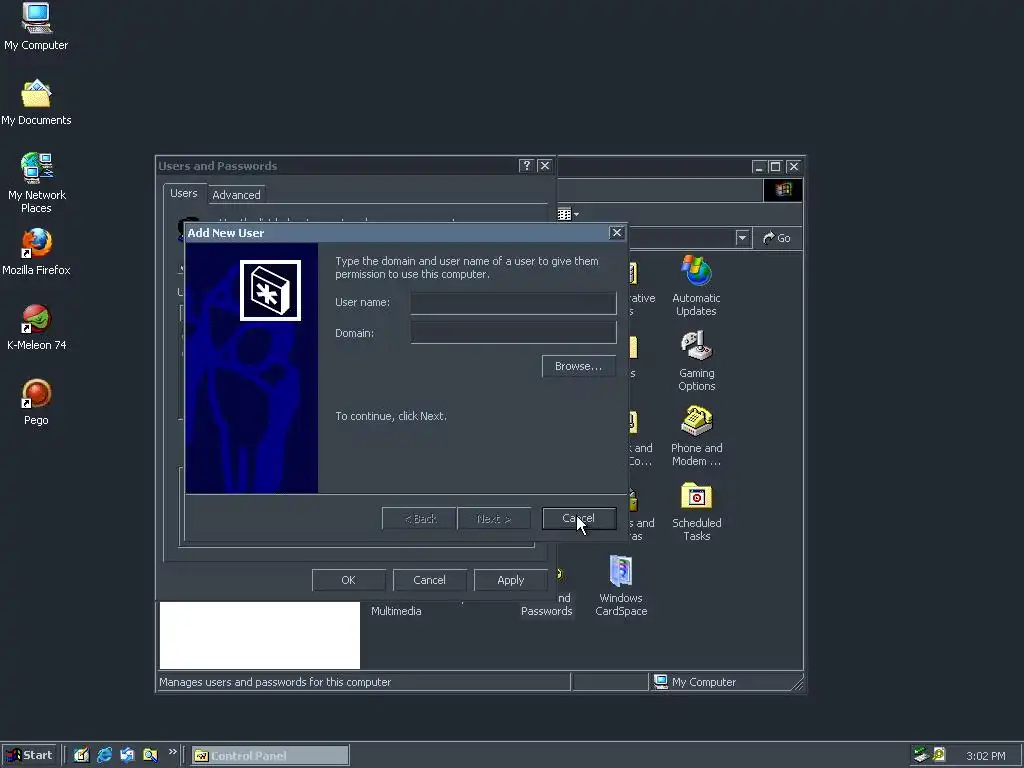The height and width of the screenshot is (768, 1024).
Task: Open Gaming Options in Control Panel
Action: [696, 361]
